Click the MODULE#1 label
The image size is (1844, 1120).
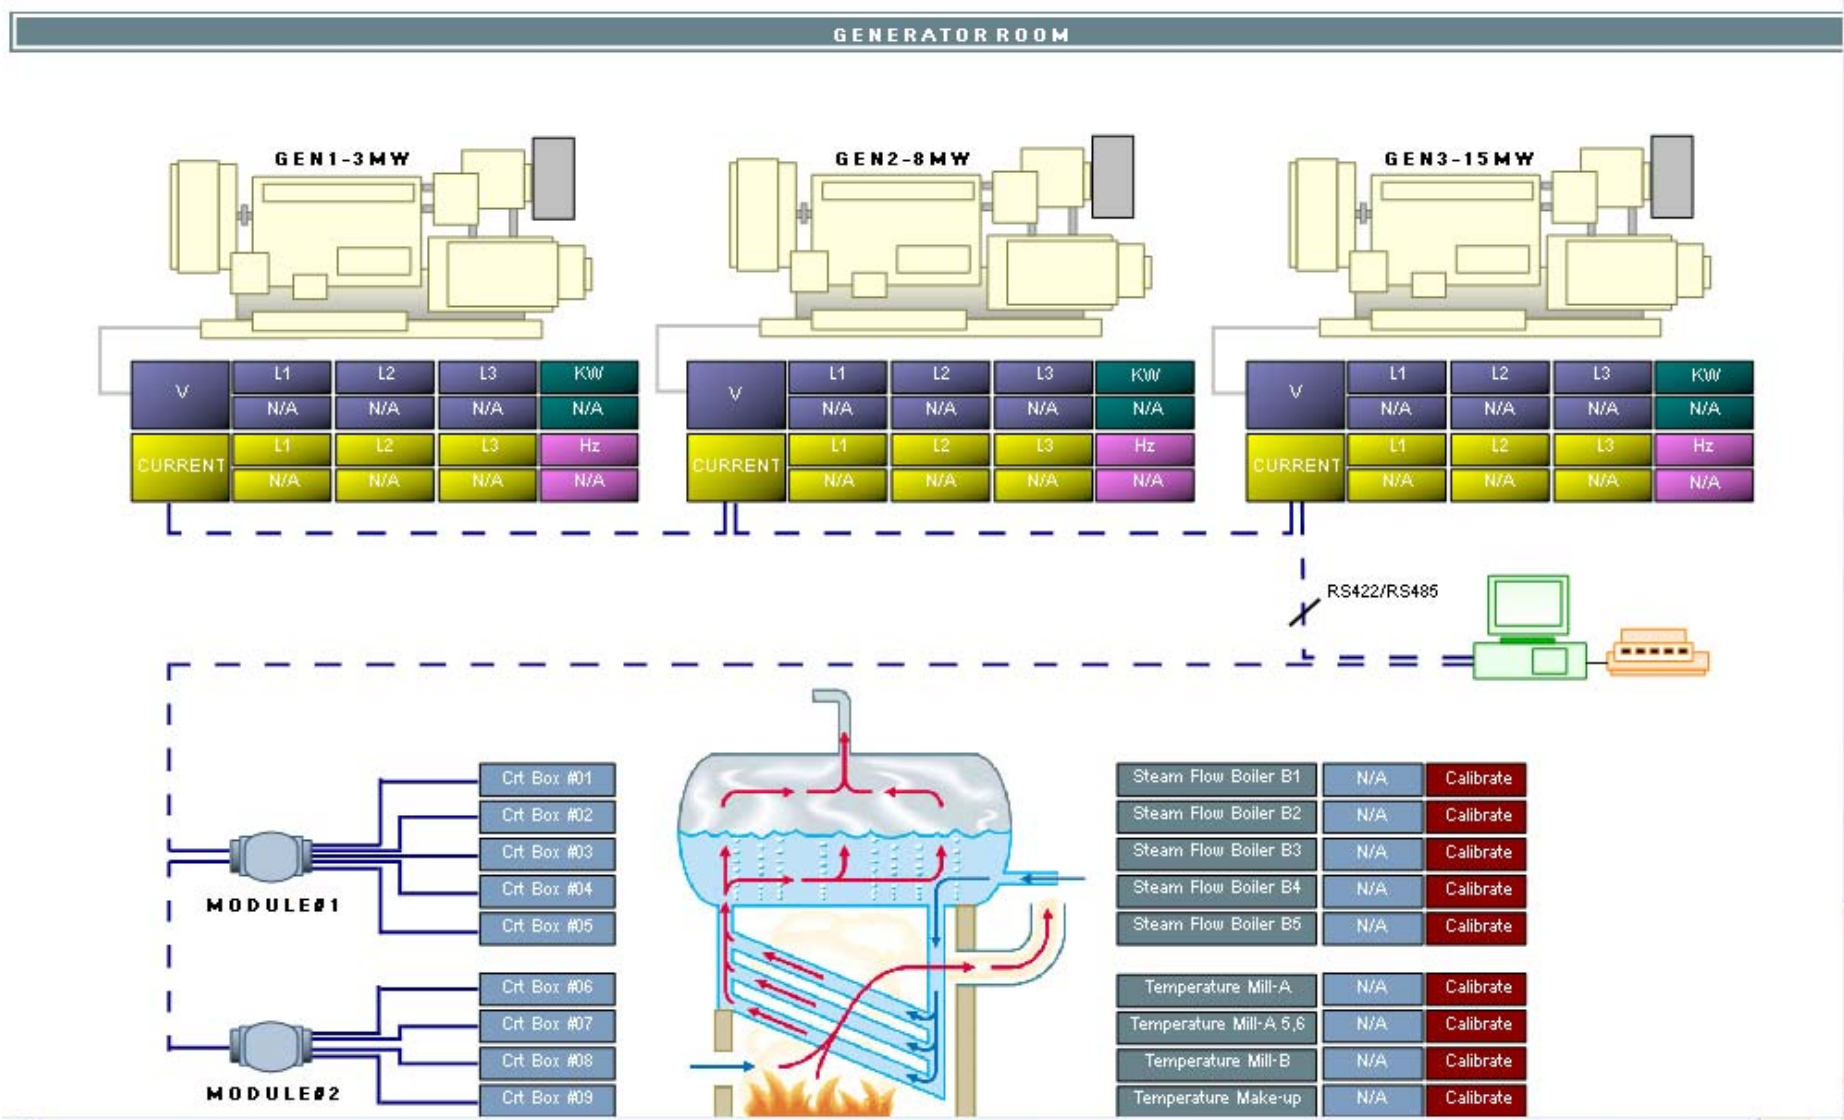[x=273, y=905]
